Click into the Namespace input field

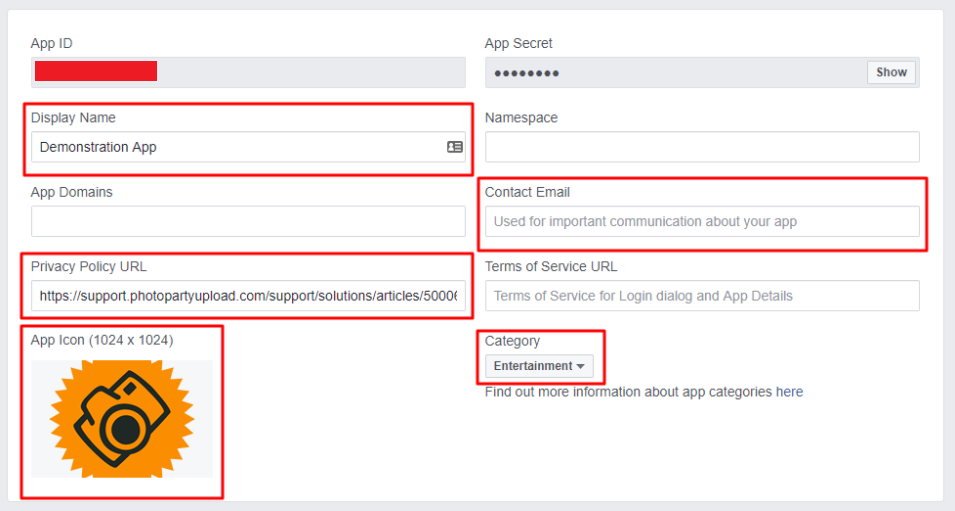tap(702, 147)
